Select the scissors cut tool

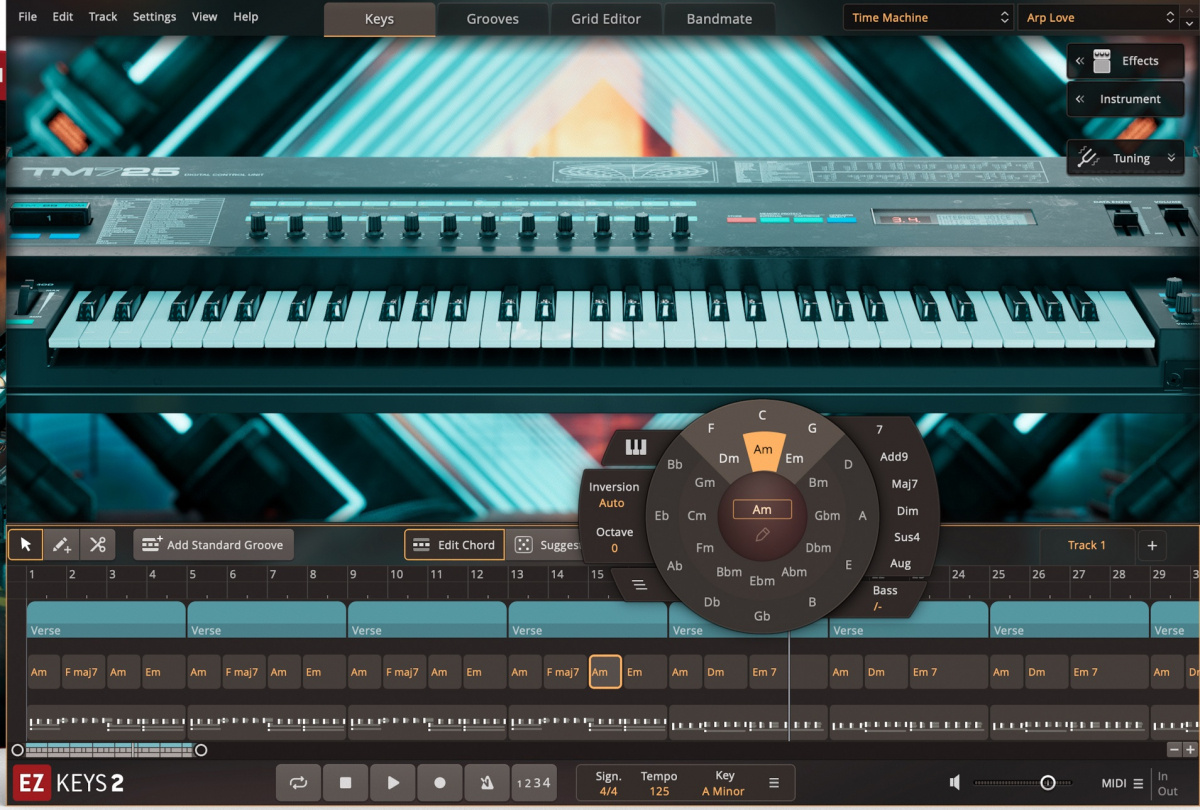point(98,544)
